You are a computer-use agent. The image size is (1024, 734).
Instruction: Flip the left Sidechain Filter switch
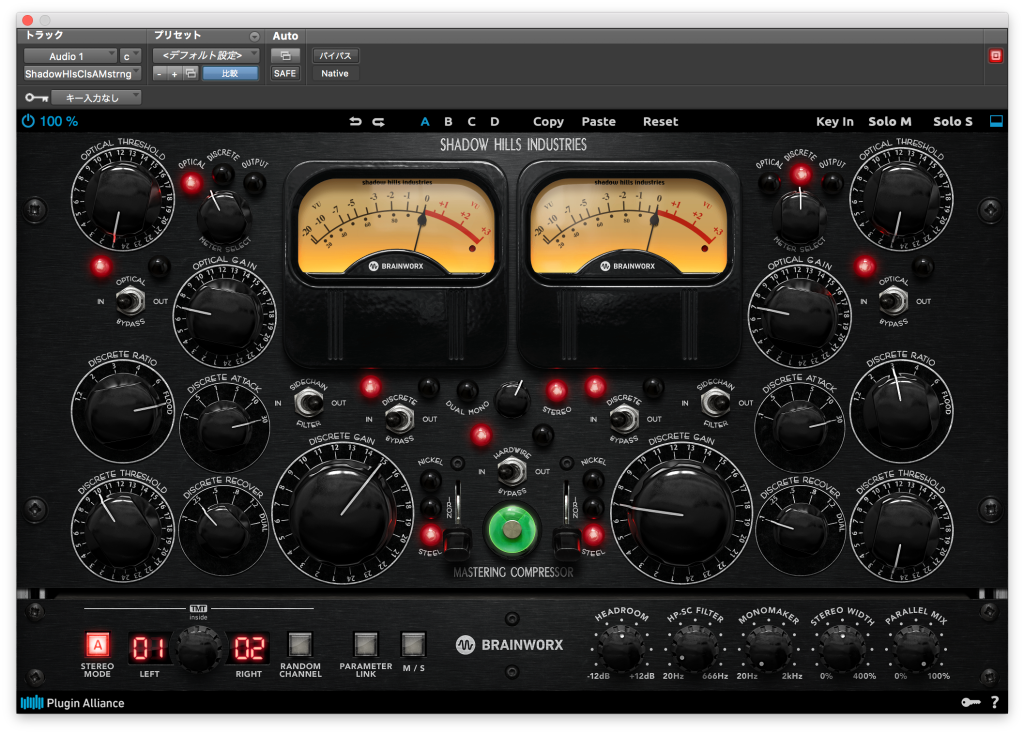click(x=308, y=403)
